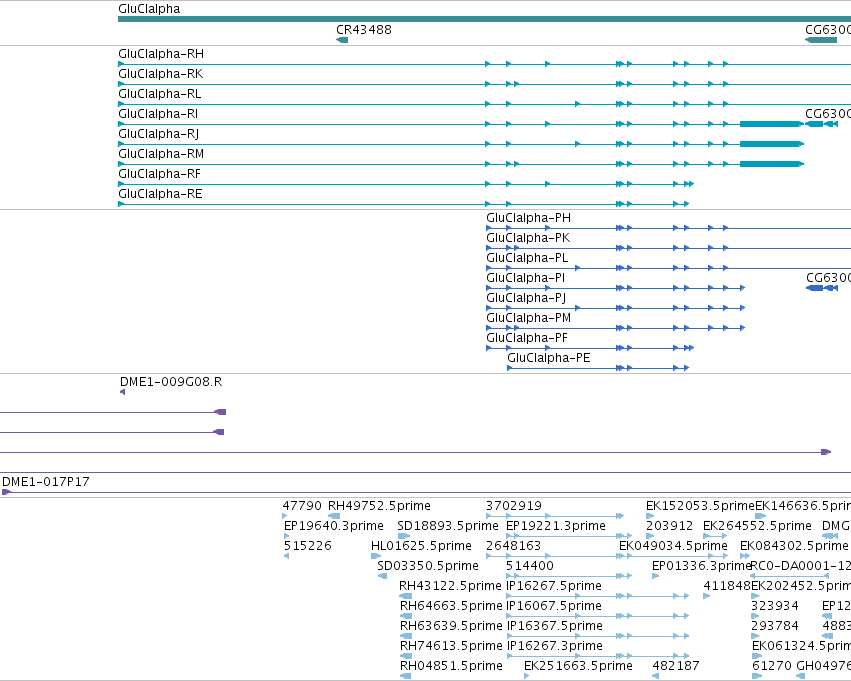This screenshot has width=851, height=681.
Task: Click the DME1-017P17 label
Action: [x=46, y=482]
